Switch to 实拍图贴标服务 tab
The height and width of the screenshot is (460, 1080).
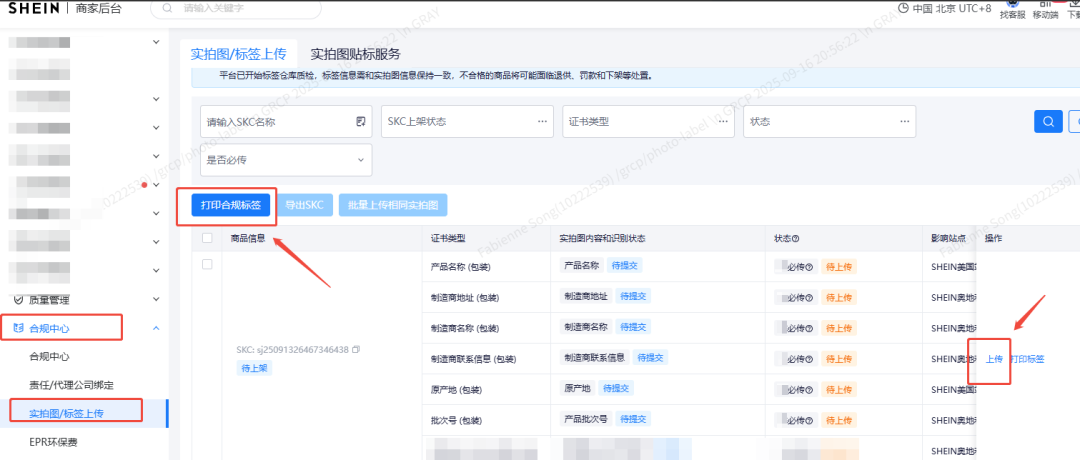355,54
